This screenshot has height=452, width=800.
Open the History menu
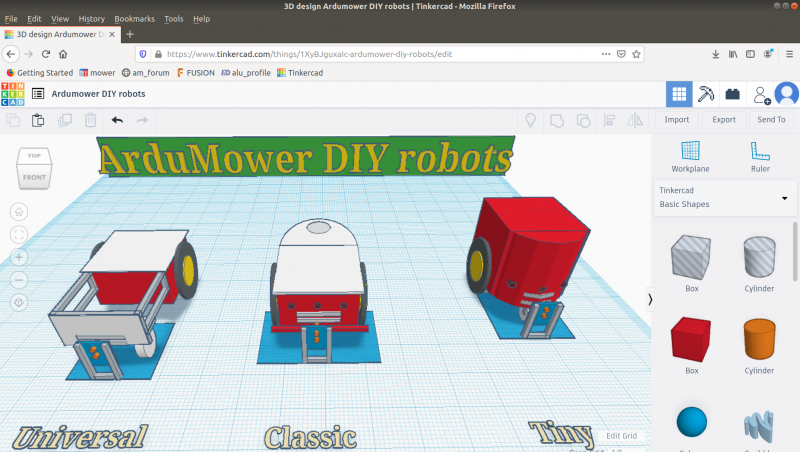pos(91,19)
